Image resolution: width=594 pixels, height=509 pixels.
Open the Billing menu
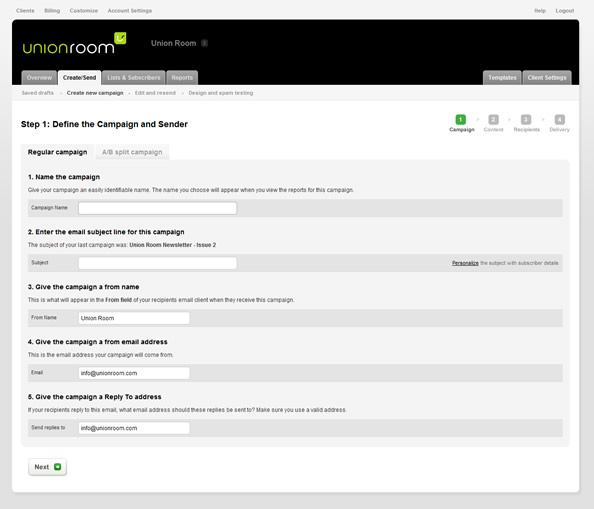click(52, 11)
